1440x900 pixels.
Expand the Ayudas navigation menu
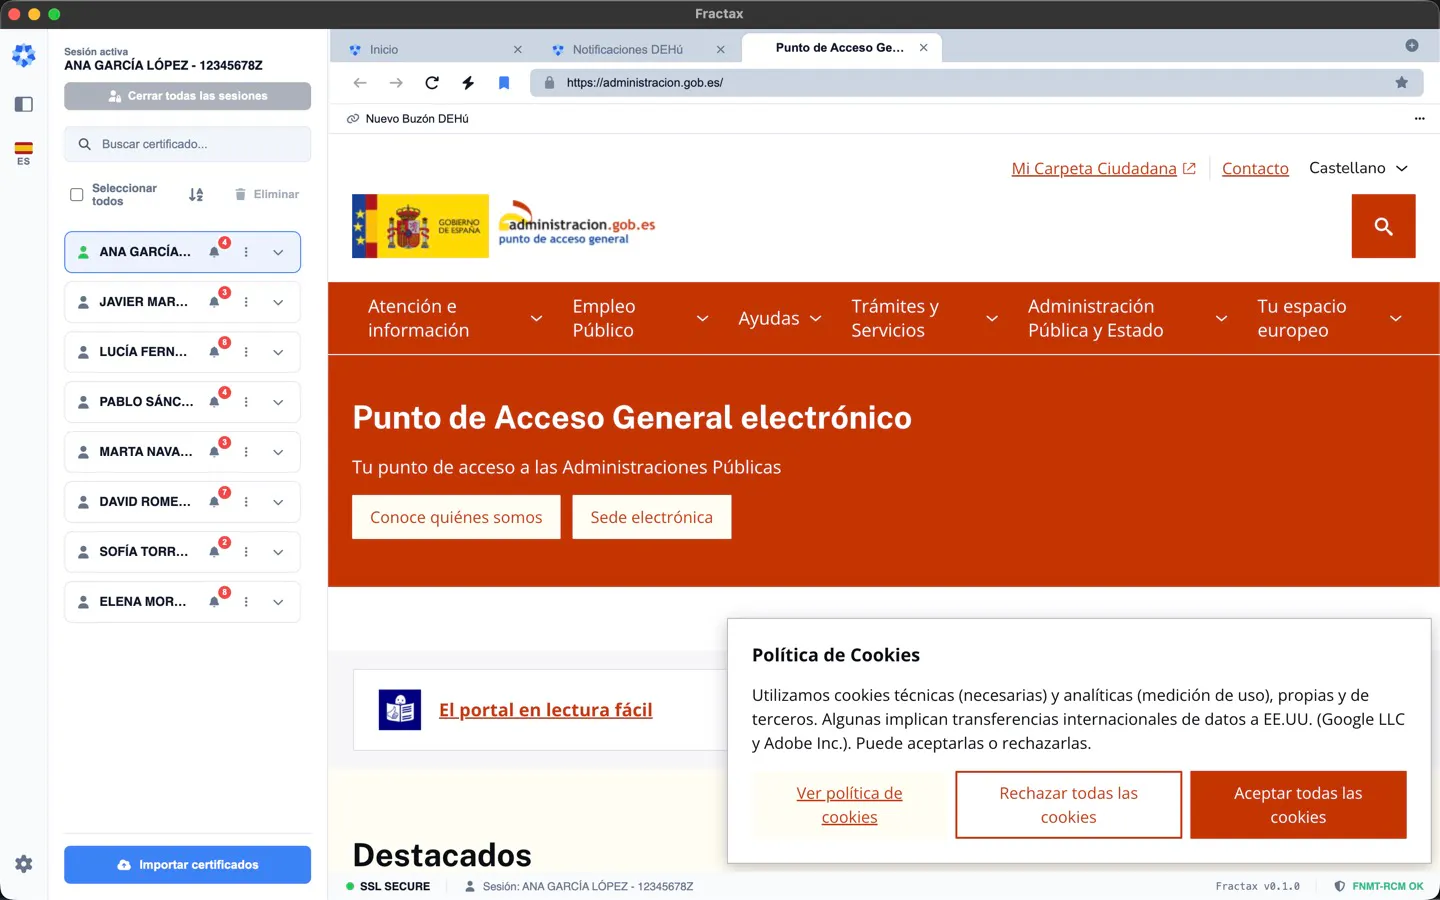[x=780, y=318]
